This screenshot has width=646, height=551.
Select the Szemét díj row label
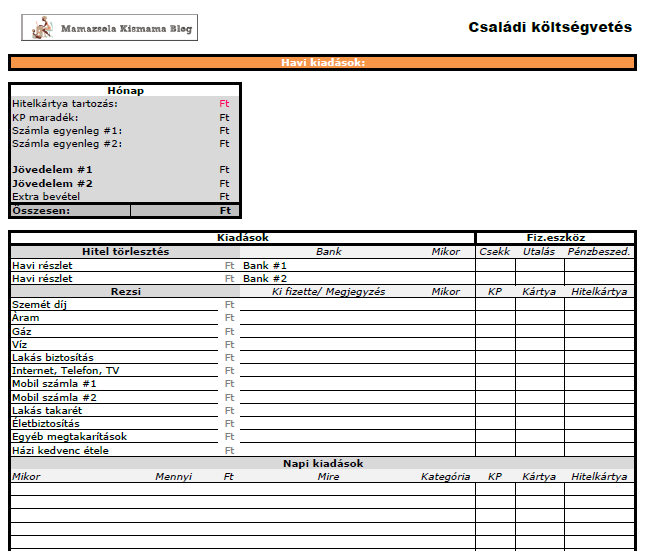[x=40, y=304]
